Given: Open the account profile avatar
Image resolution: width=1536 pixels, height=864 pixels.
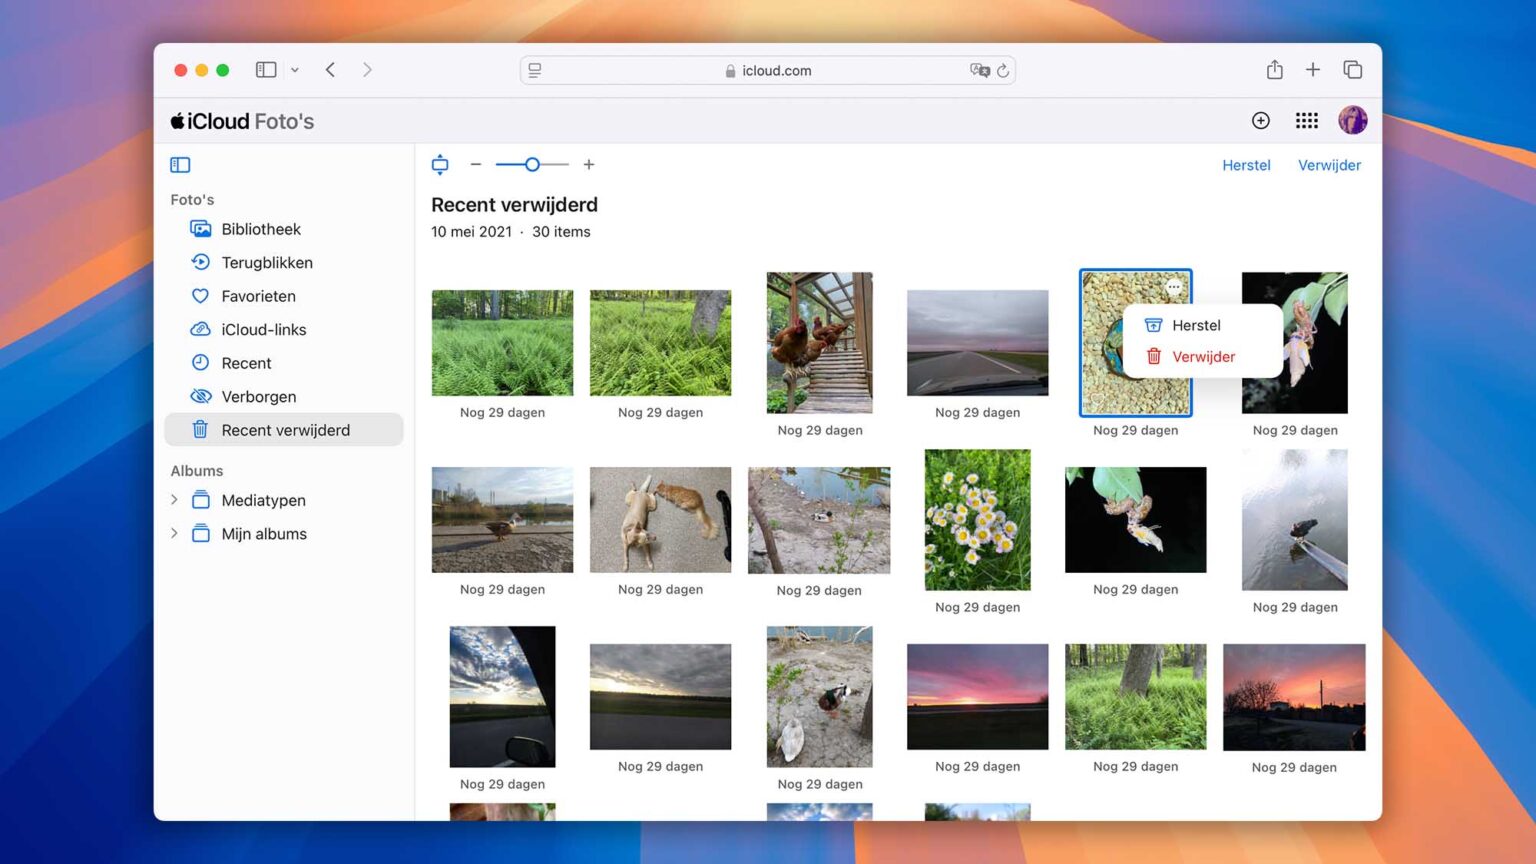Looking at the screenshot, I should coord(1352,121).
